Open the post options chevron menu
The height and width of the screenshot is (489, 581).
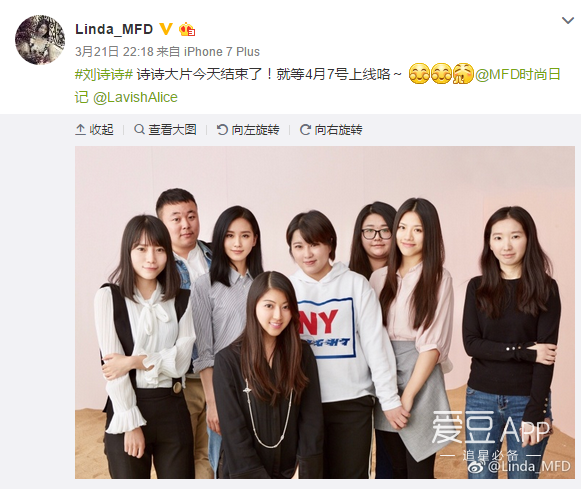(x=568, y=20)
